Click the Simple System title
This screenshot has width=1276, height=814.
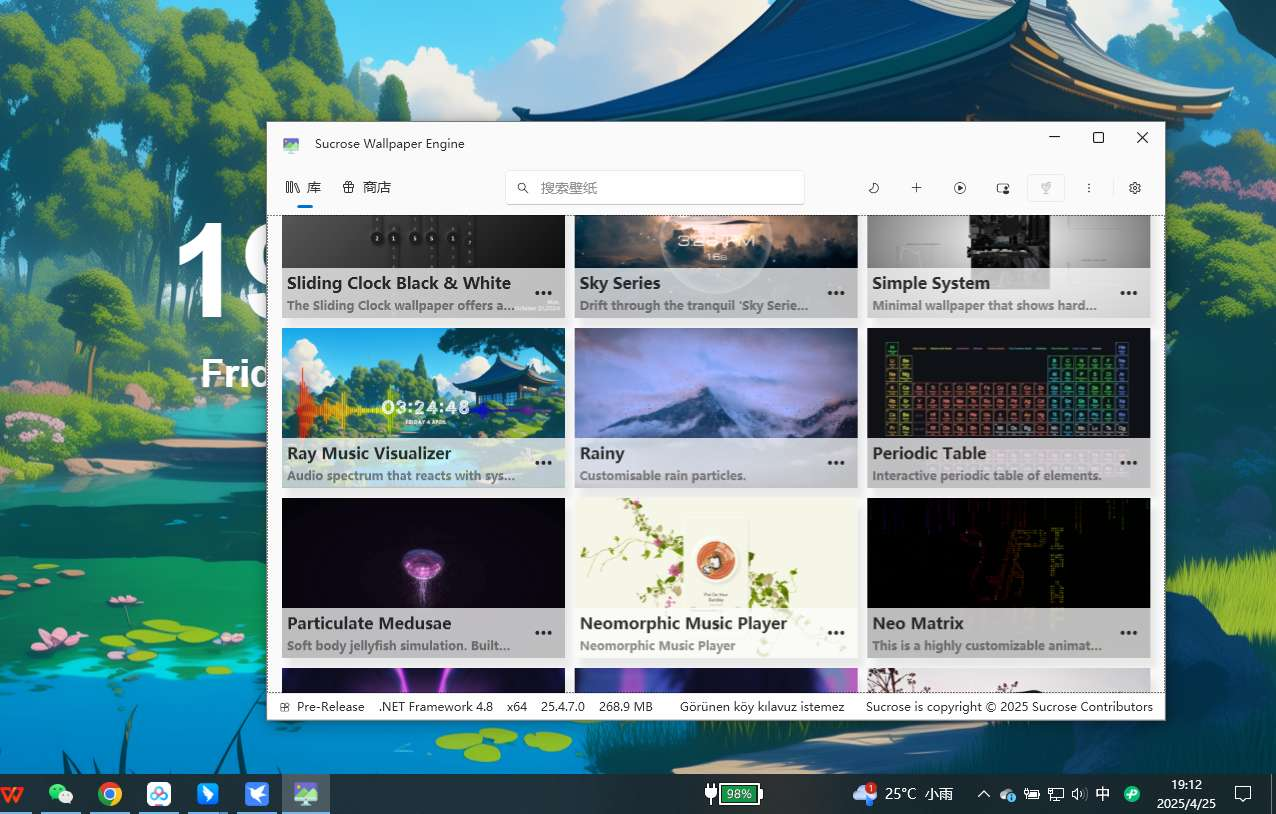pyautogui.click(x=931, y=283)
